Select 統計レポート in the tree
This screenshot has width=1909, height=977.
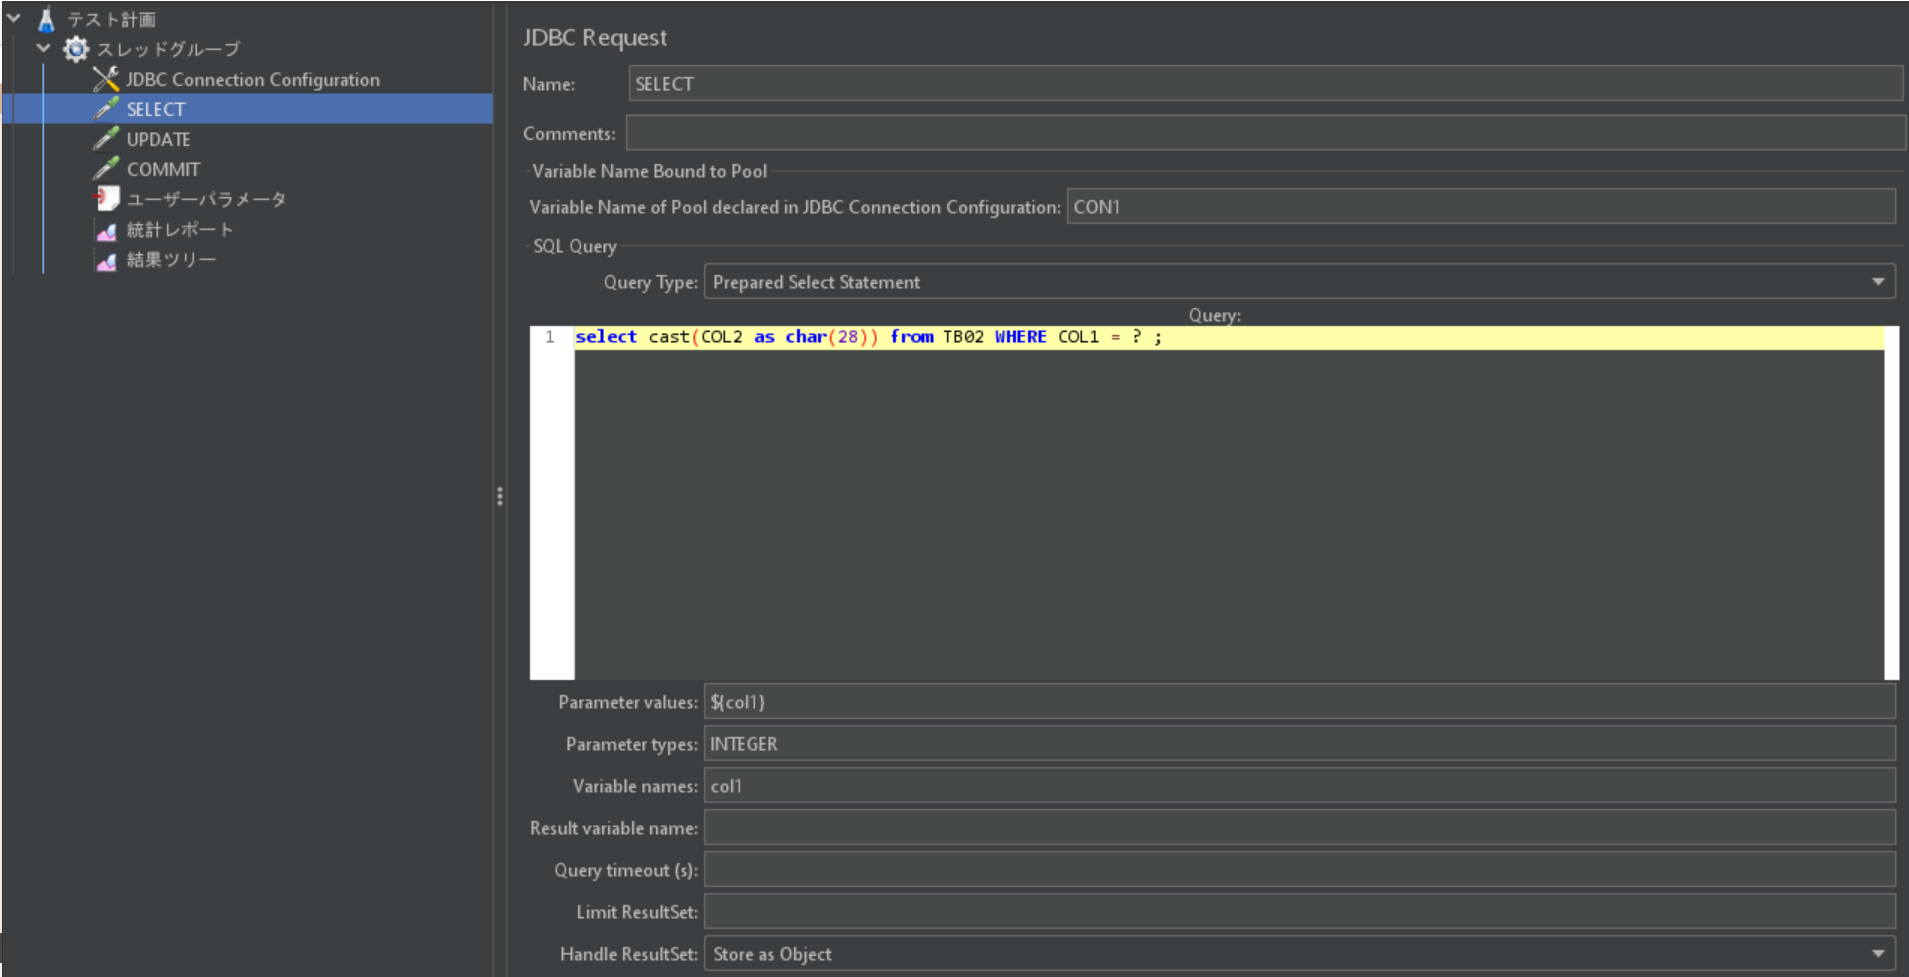180,229
